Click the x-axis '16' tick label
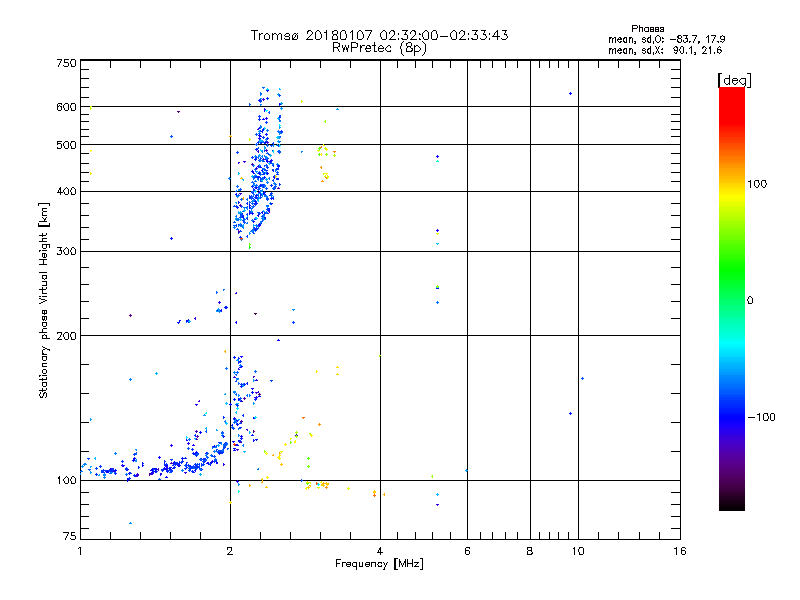This screenshot has height=600, width=800. click(x=680, y=551)
